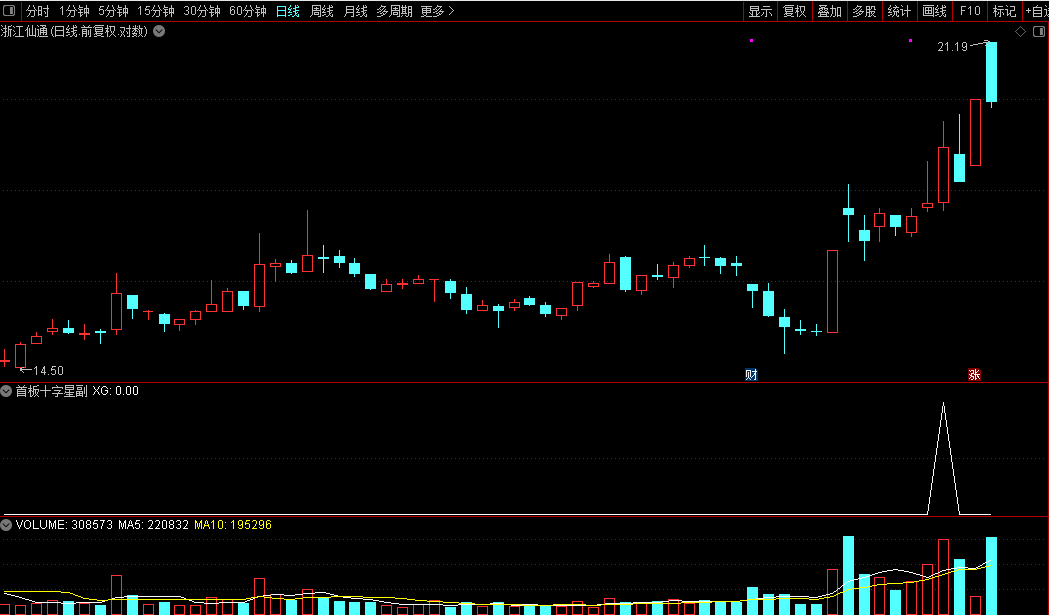Open the 多周期 multi-period view
The image size is (1049, 615).
click(x=394, y=11)
